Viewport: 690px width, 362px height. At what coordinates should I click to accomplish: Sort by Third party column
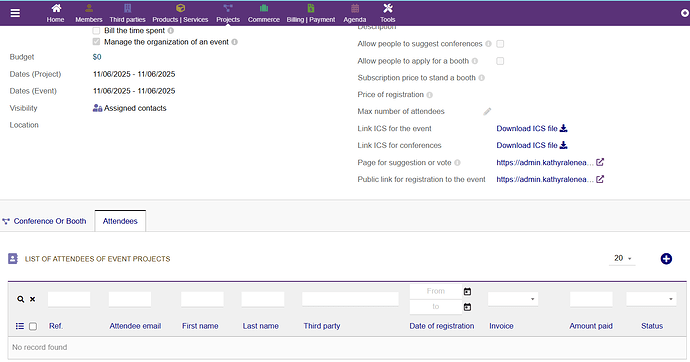pos(322,326)
